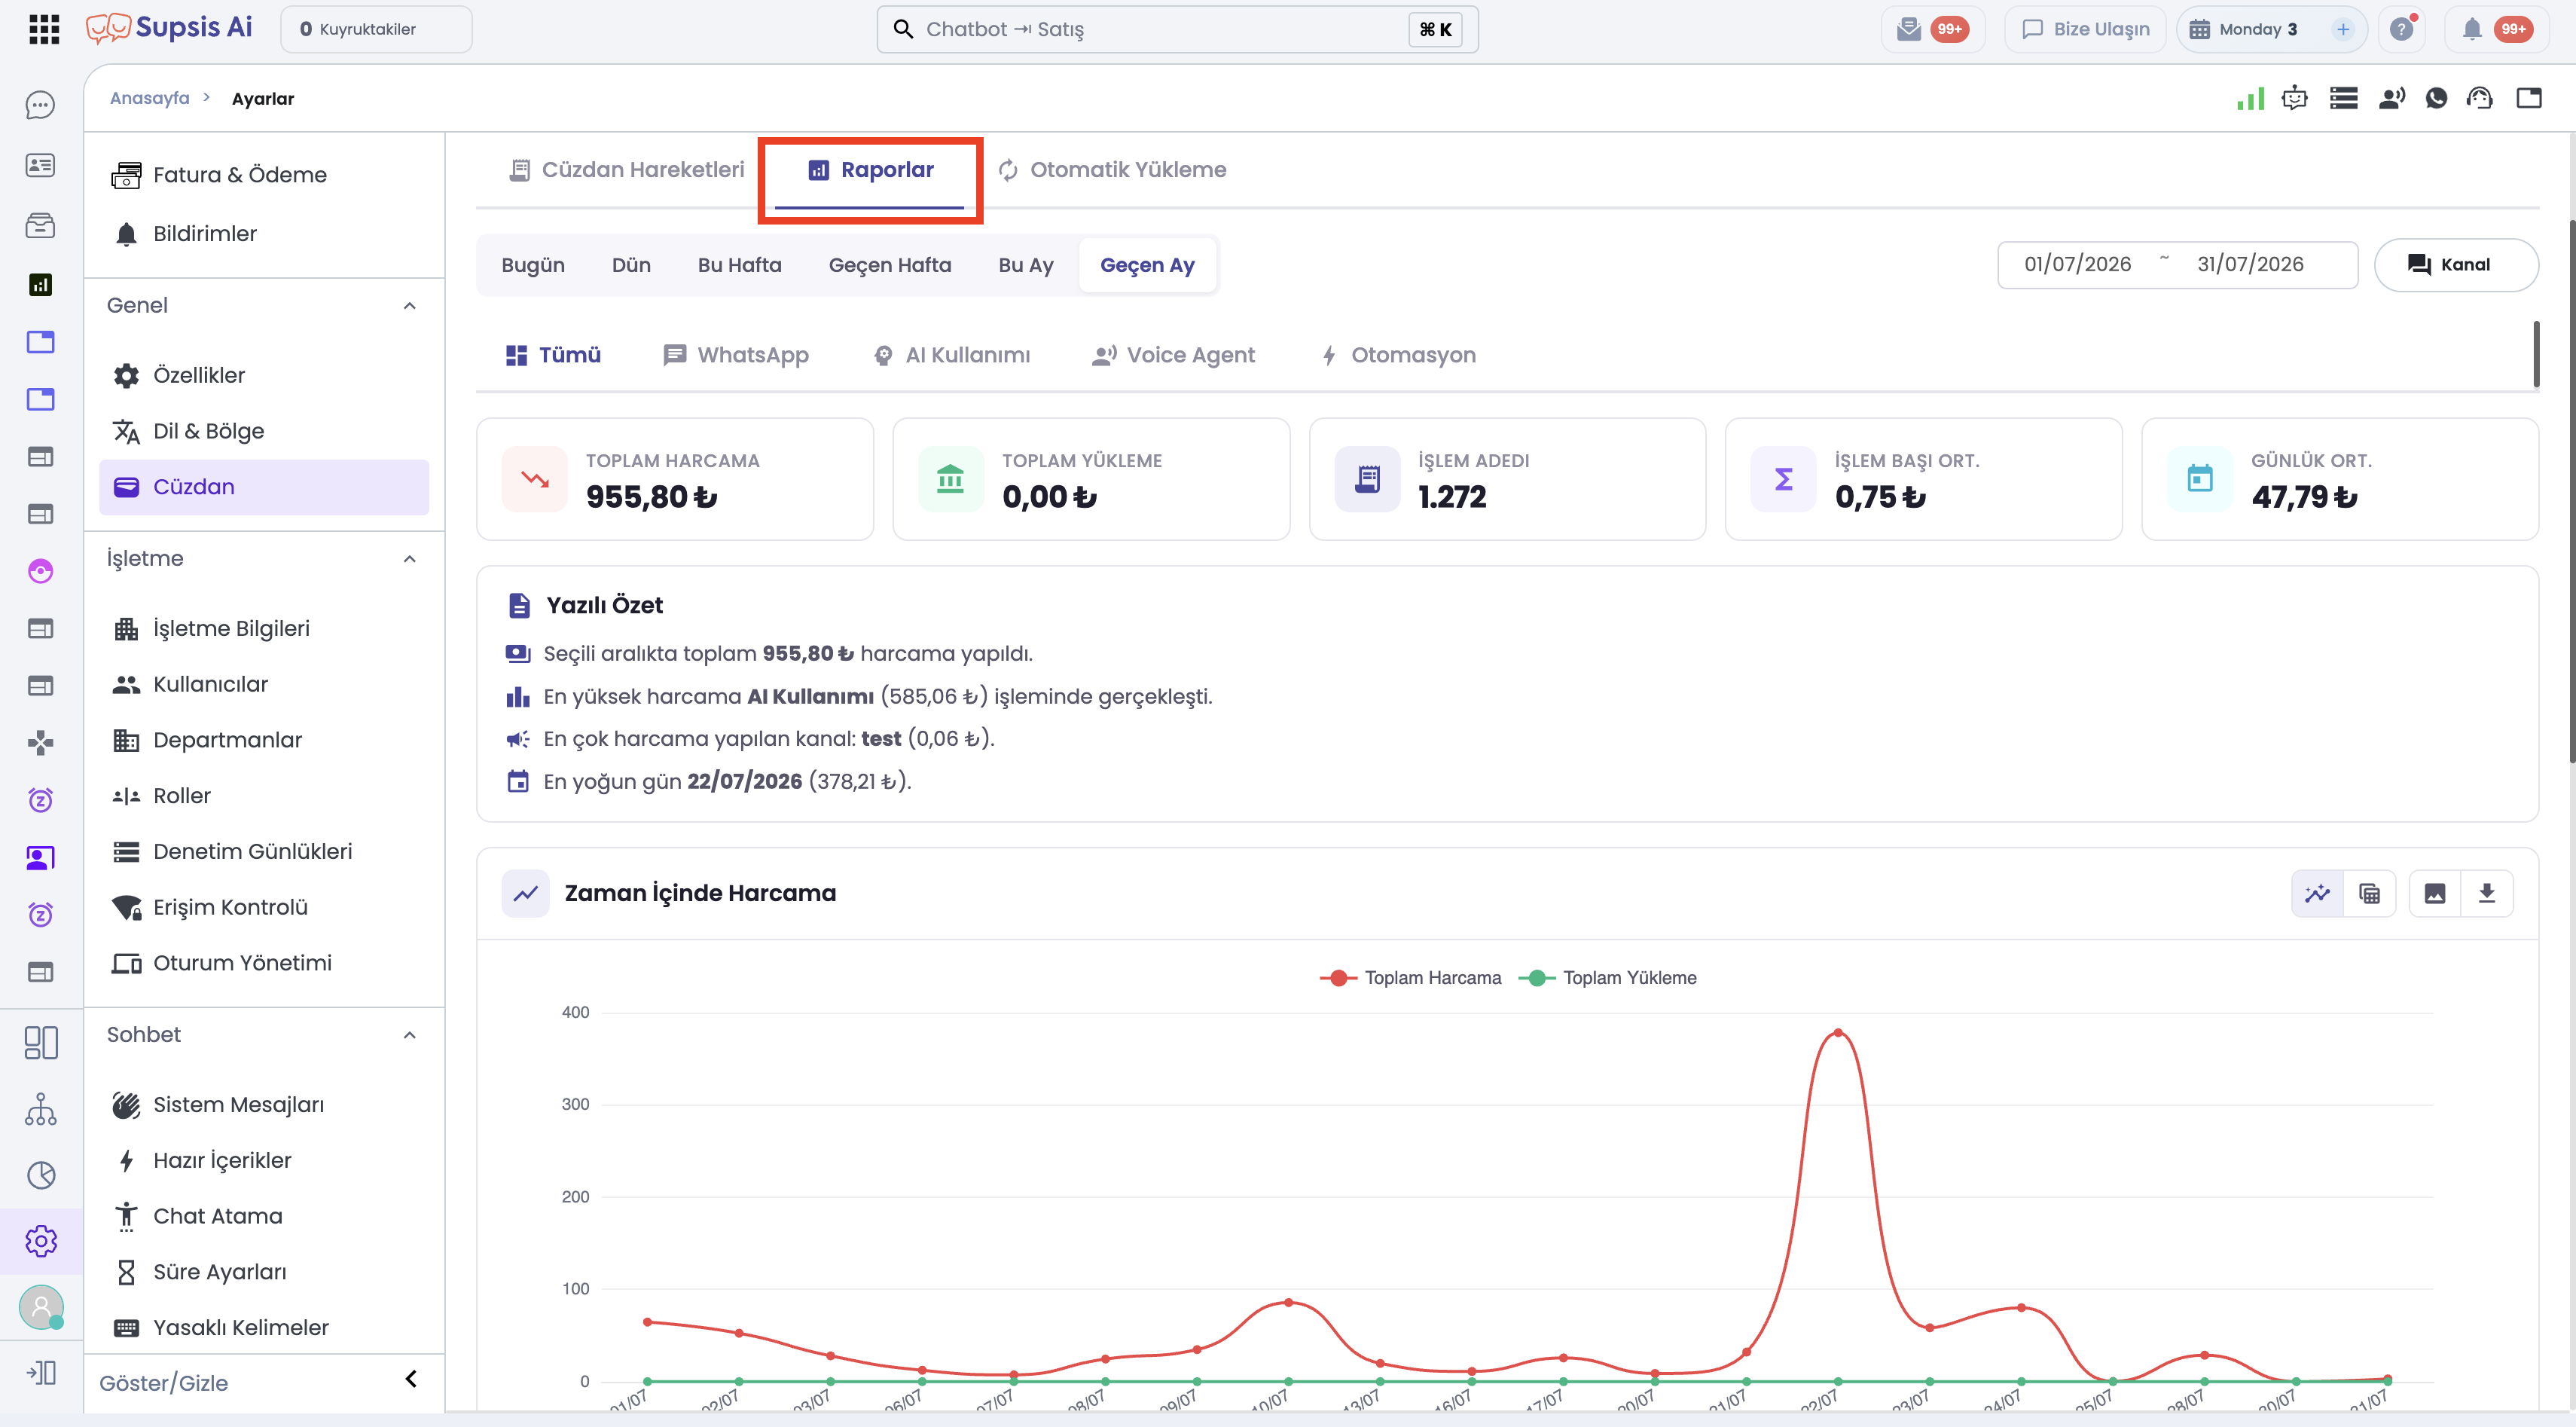The height and width of the screenshot is (1427, 2576).
Task: Save the chart as an image
Action: (x=2435, y=893)
